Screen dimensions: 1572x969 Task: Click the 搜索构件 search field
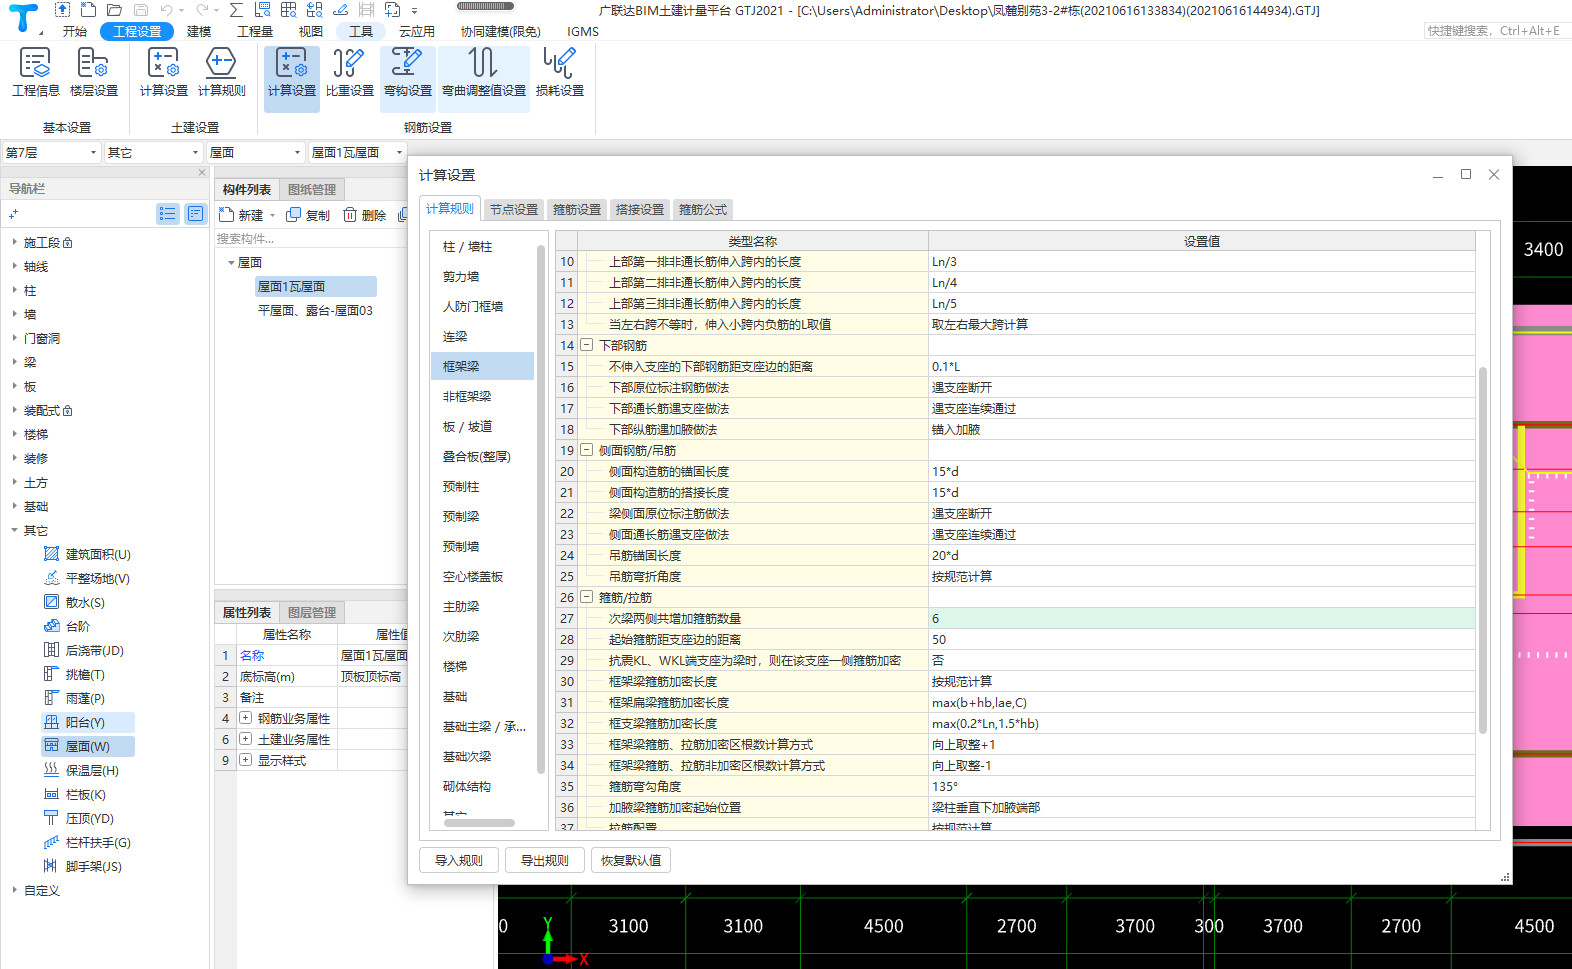310,238
